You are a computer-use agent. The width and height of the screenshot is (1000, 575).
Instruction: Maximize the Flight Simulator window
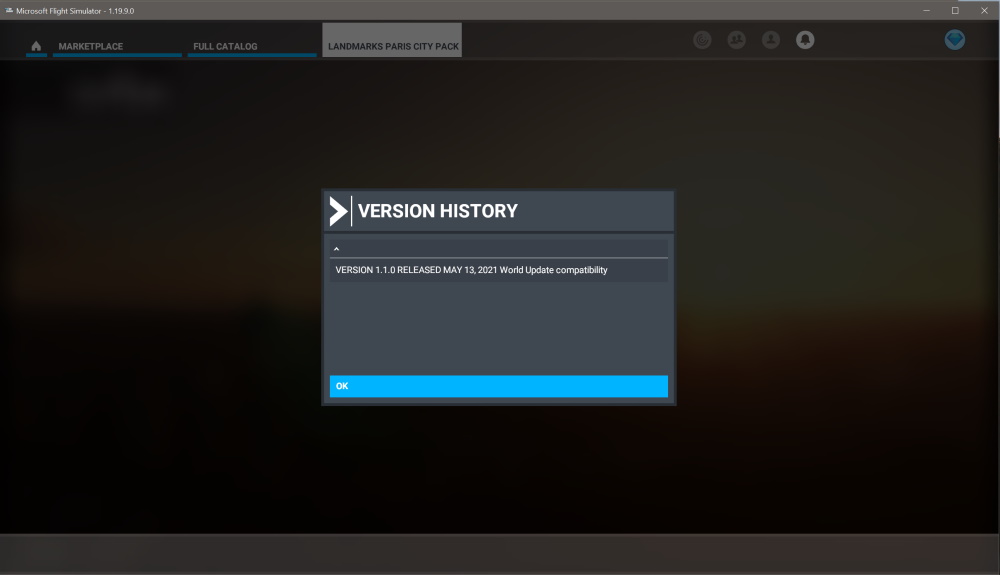coord(955,10)
